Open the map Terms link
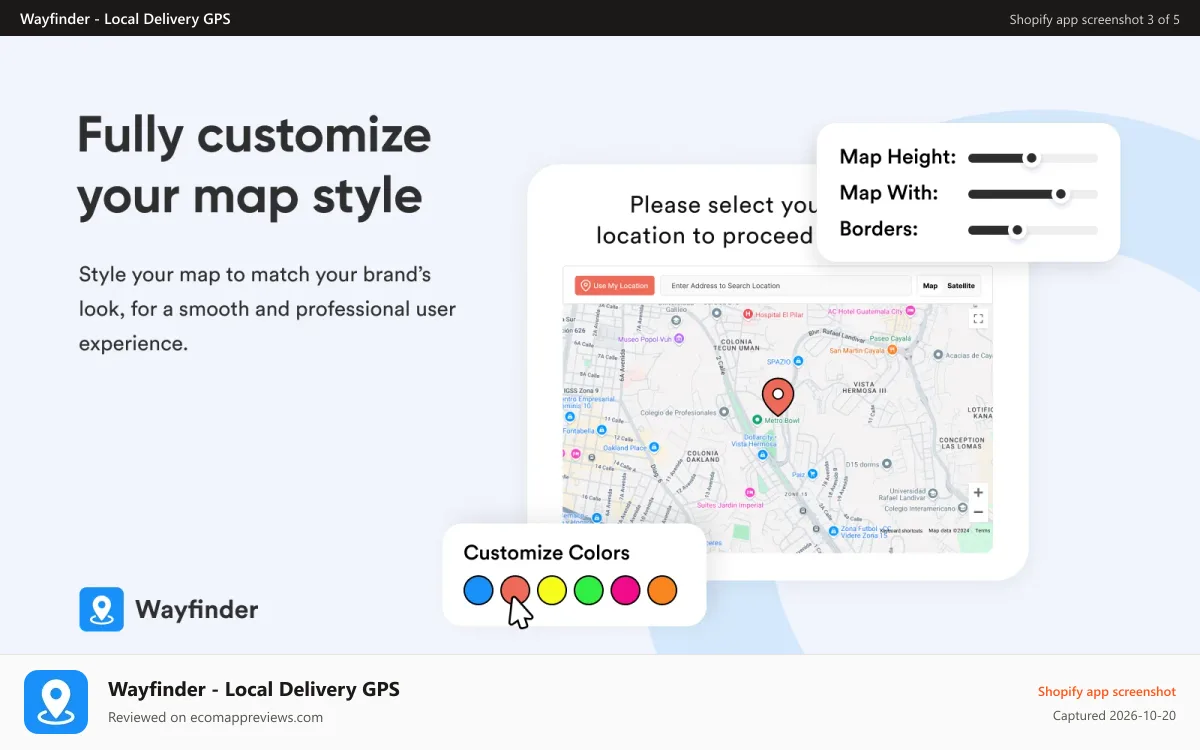 [x=983, y=531]
